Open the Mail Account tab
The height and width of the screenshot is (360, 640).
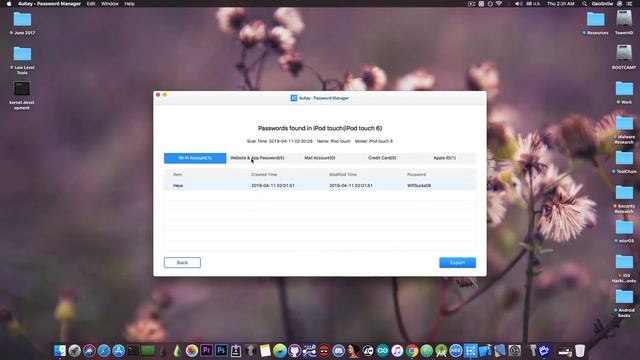[x=320, y=158]
